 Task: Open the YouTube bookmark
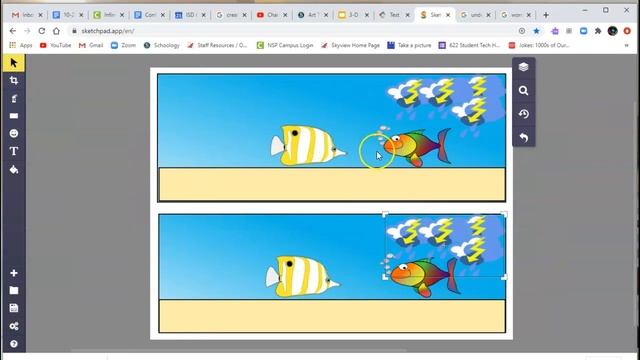point(56,45)
